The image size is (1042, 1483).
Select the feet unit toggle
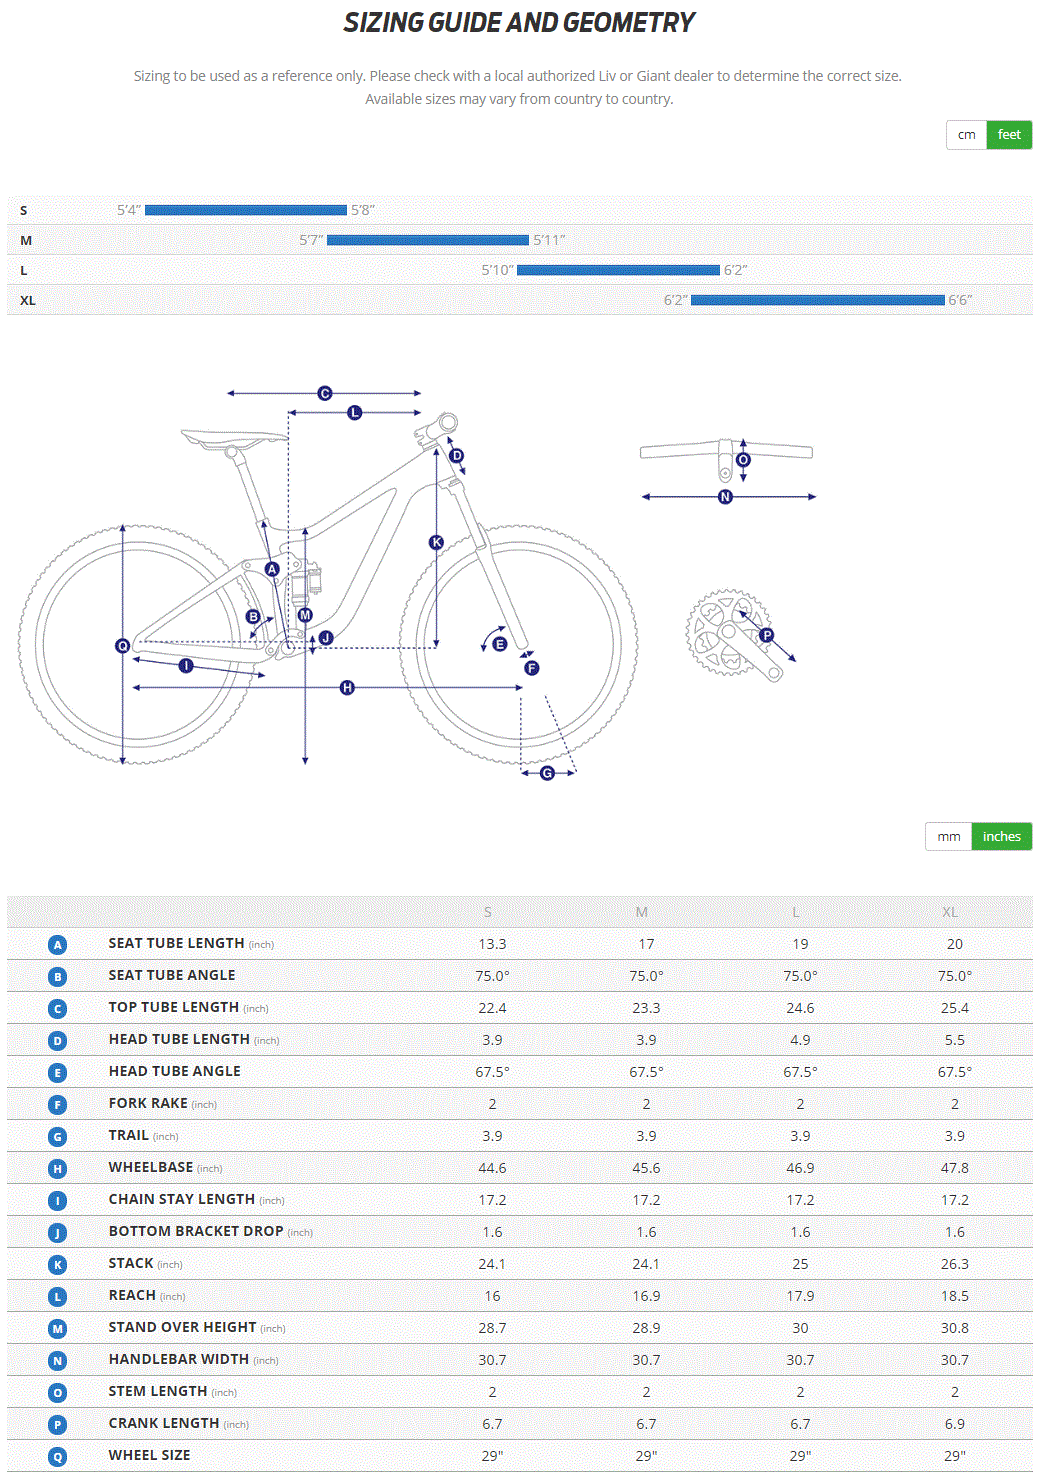tap(1009, 135)
